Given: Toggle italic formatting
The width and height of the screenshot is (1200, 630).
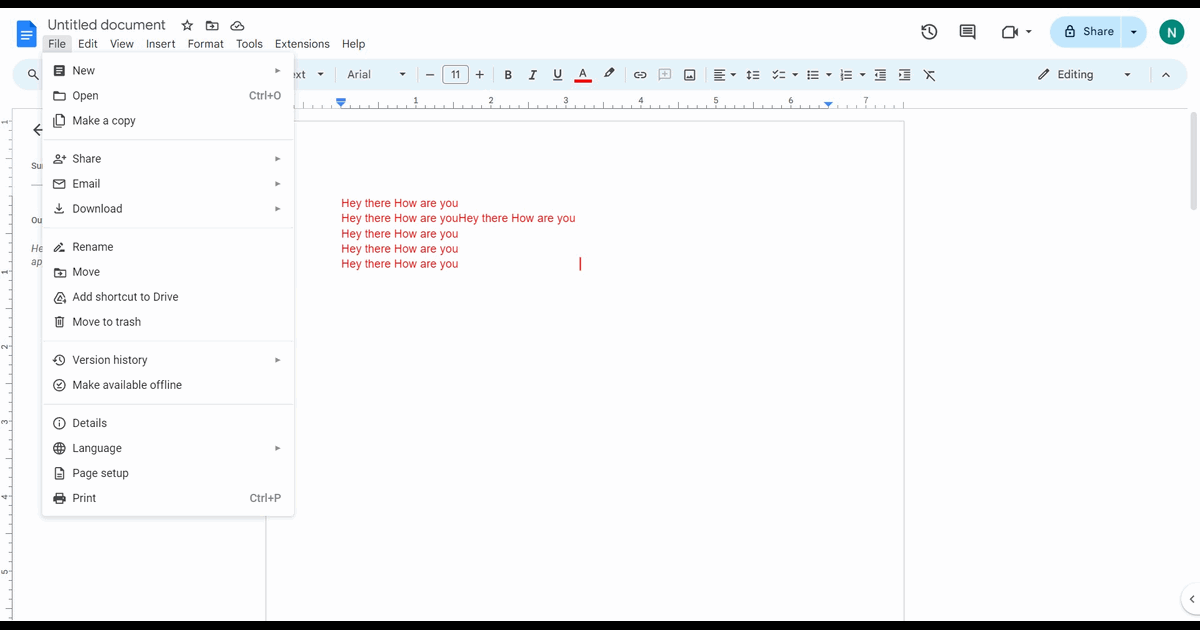Looking at the screenshot, I should point(532,75).
